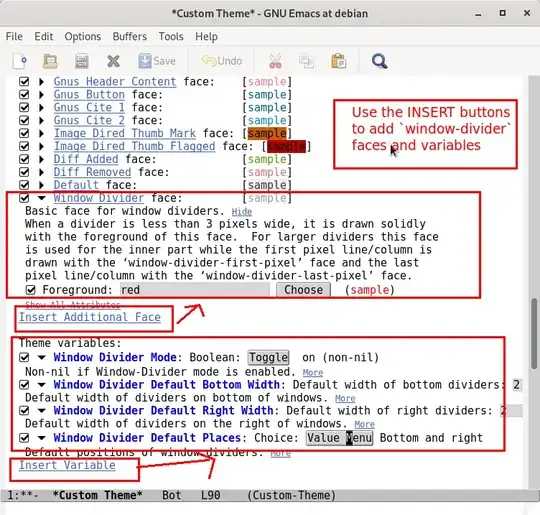Expand the Image Dired Thumb Flagged triangle

pos(41,146)
